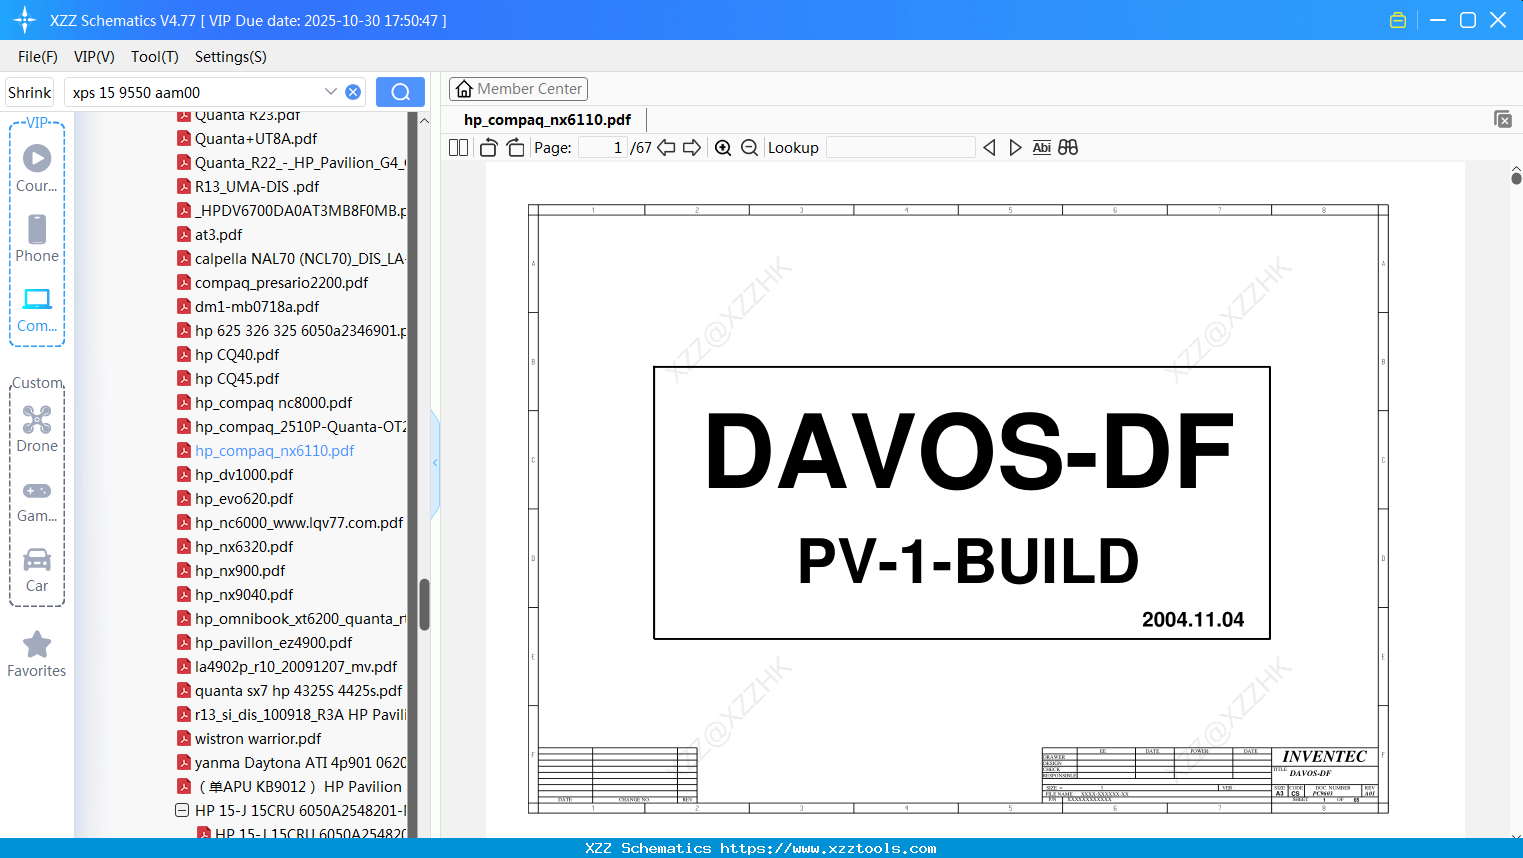Screen dimensions: 1523x858
Task: Open the File(F) menu
Action: tap(38, 57)
